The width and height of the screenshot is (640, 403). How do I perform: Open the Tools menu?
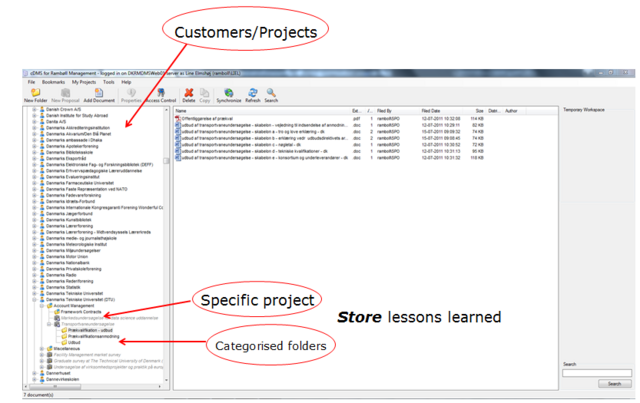pyautogui.click(x=110, y=82)
